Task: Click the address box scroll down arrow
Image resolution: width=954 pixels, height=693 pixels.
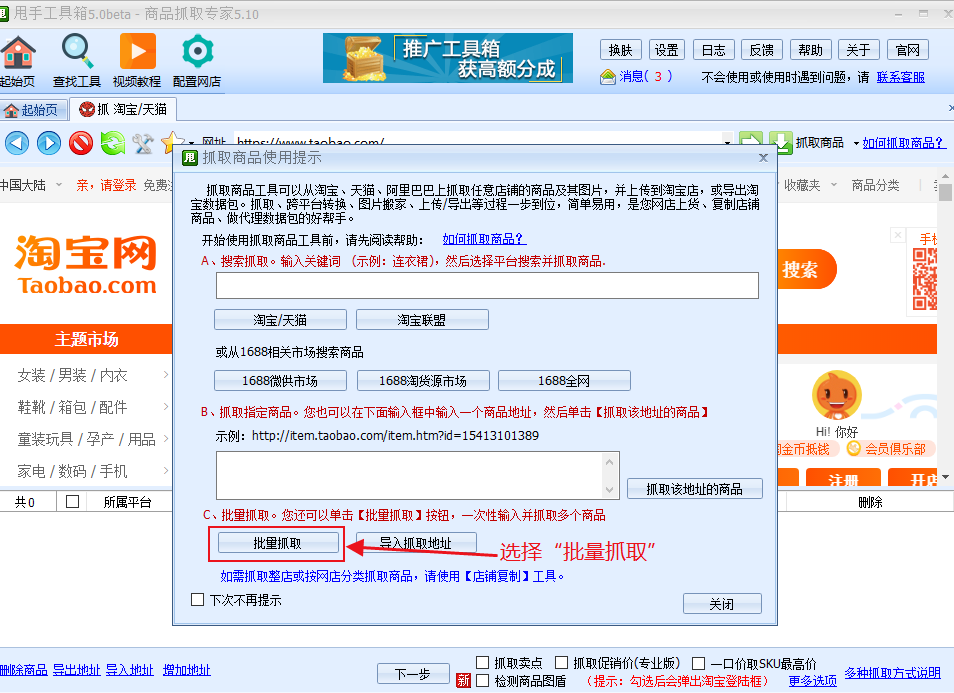Action: pos(609,490)
